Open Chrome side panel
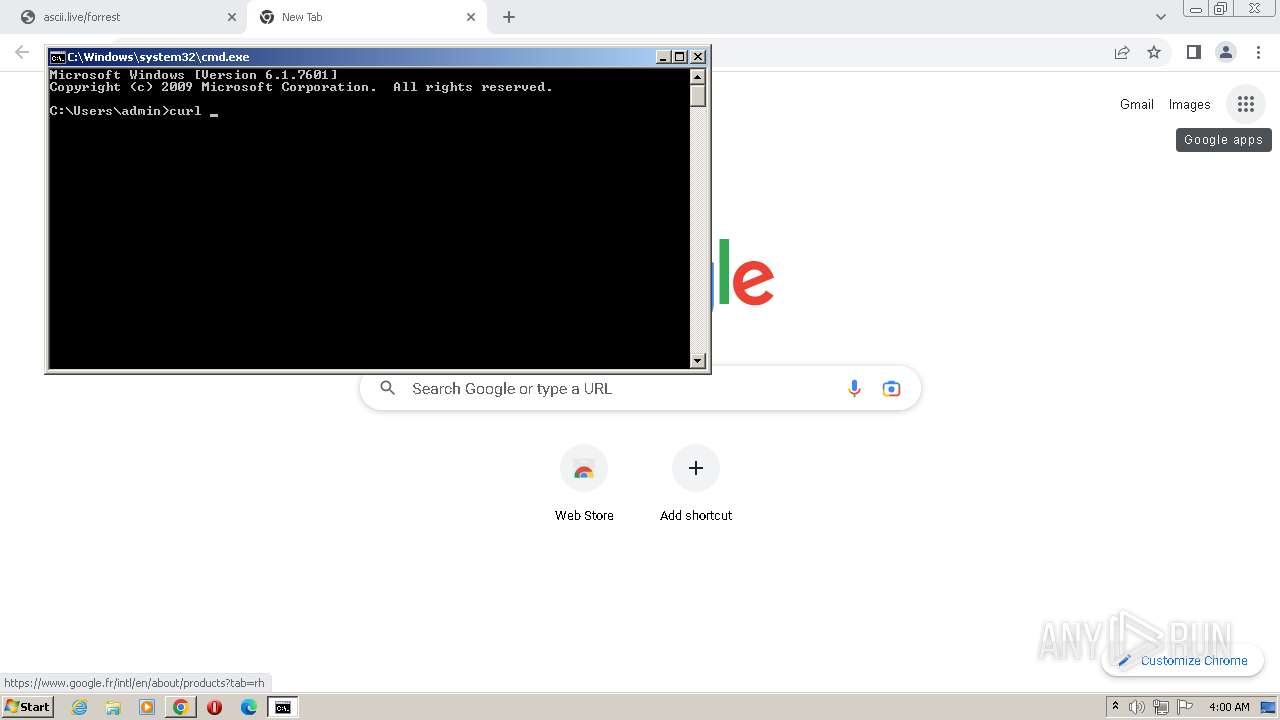 tap(1193, 52)
